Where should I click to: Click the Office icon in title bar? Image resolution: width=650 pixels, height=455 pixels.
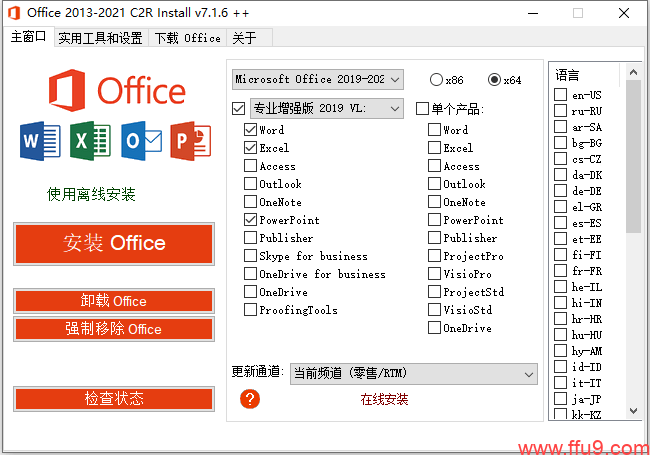tap(14, 13)
